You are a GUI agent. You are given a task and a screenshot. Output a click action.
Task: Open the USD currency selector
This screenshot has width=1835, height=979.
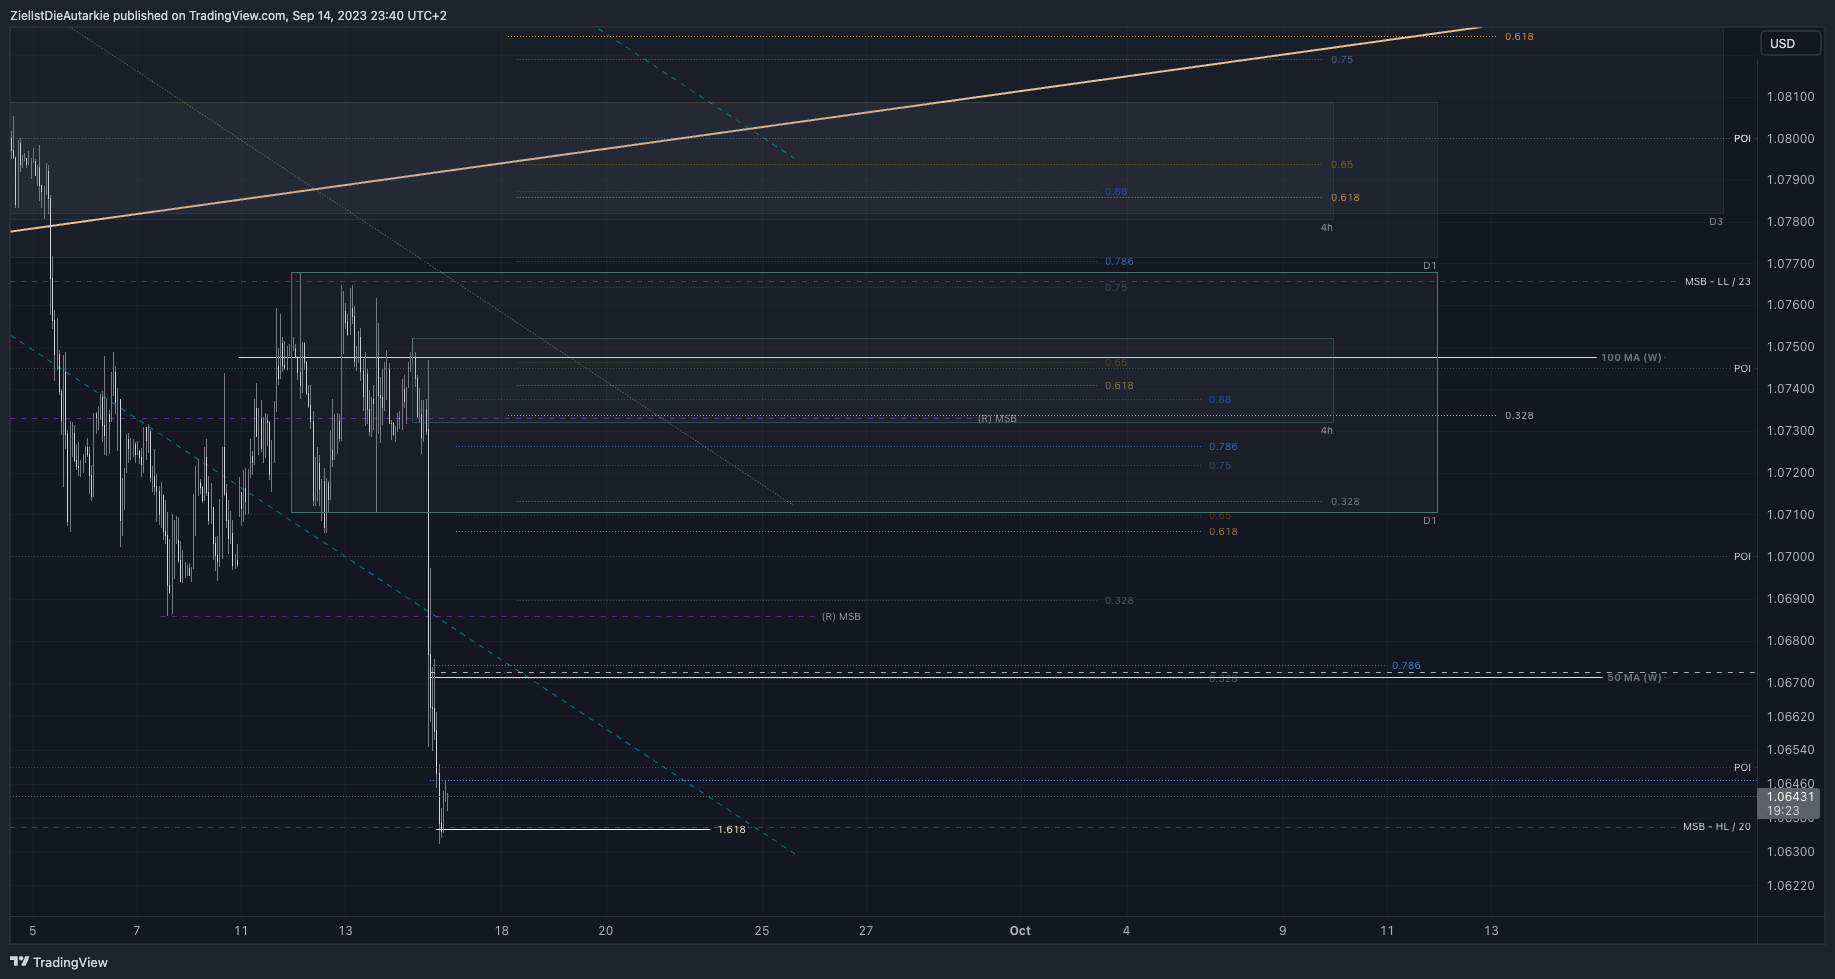(x=1790, y=43)
